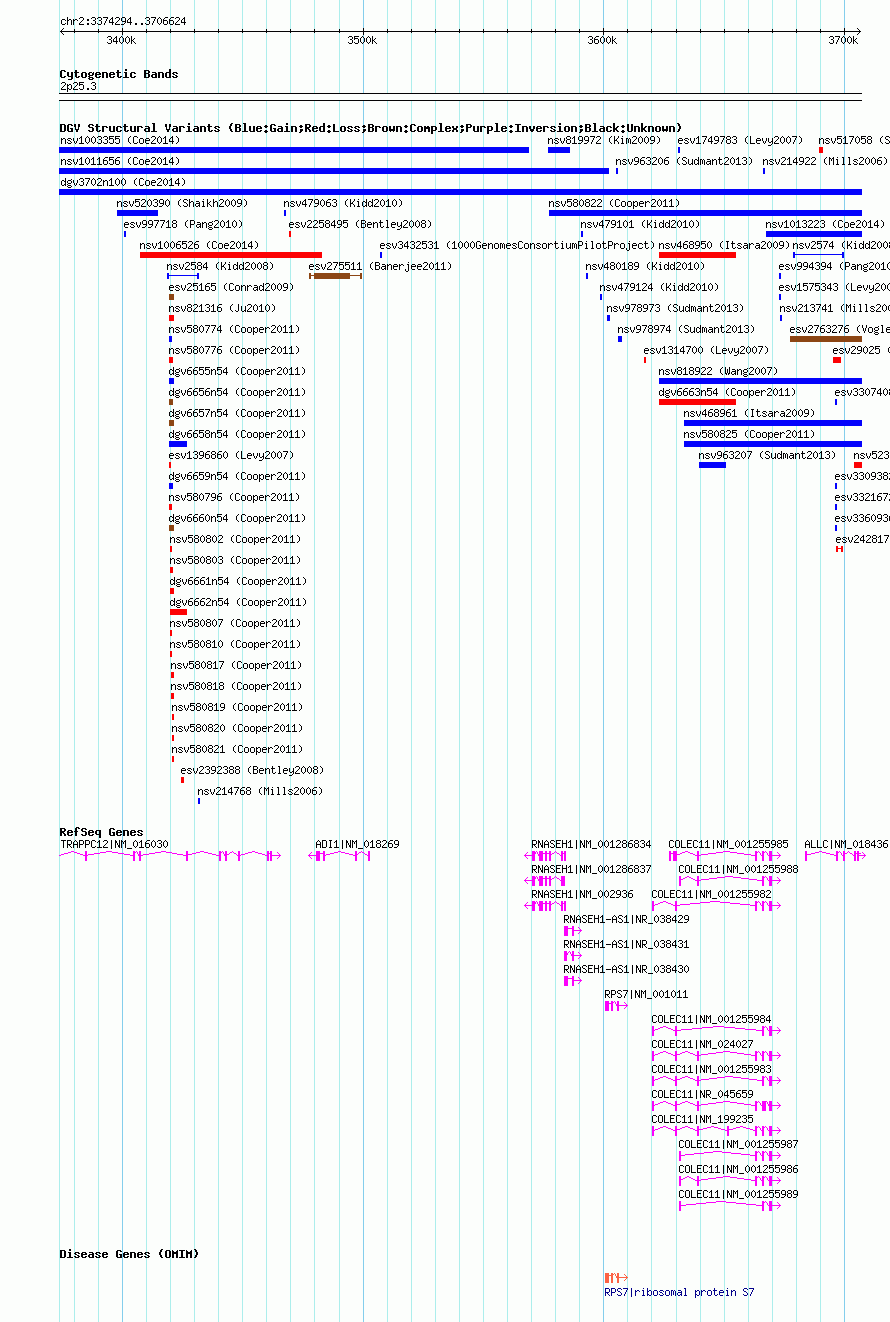Select variant esv997718 (Pang2010)
The height and width of the screenshot is (1322, 890).
183,225
